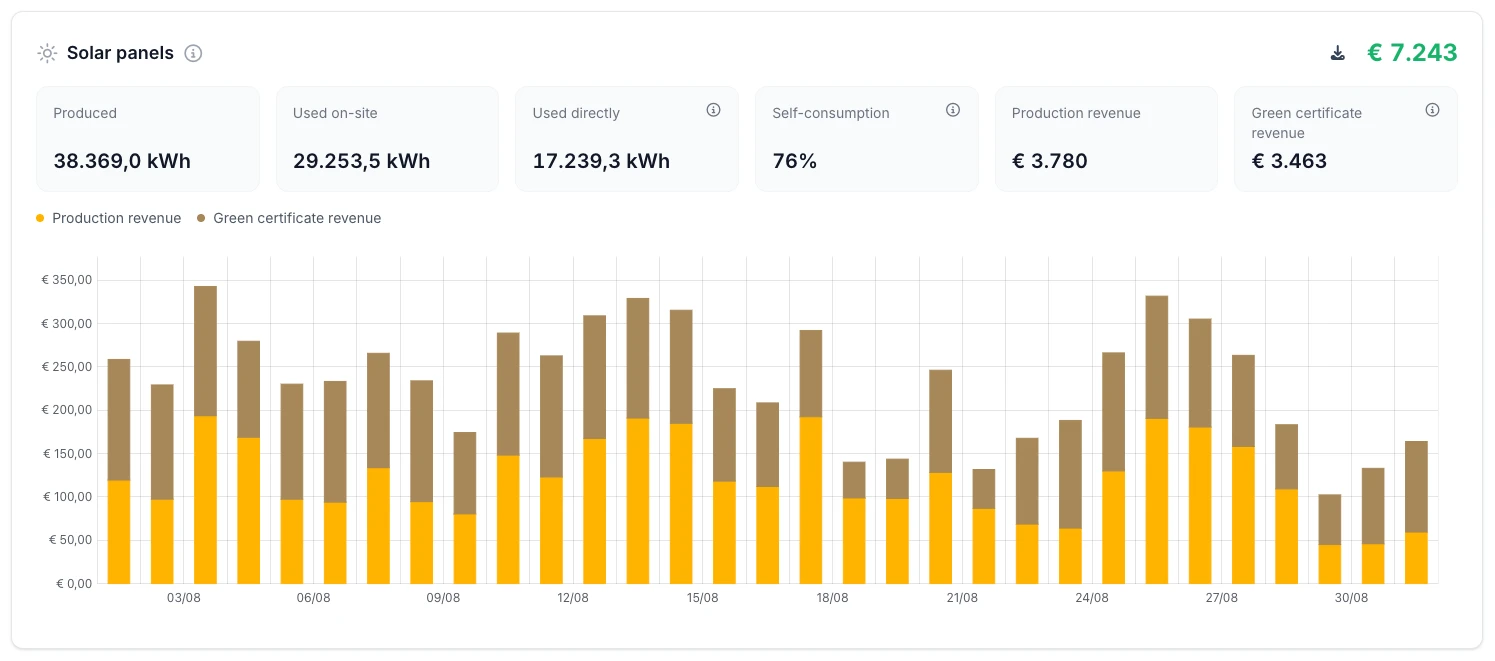Click the € 100,00 axis label
The height and width of the screenshot is (661, 1495).
tap(67, 497)
